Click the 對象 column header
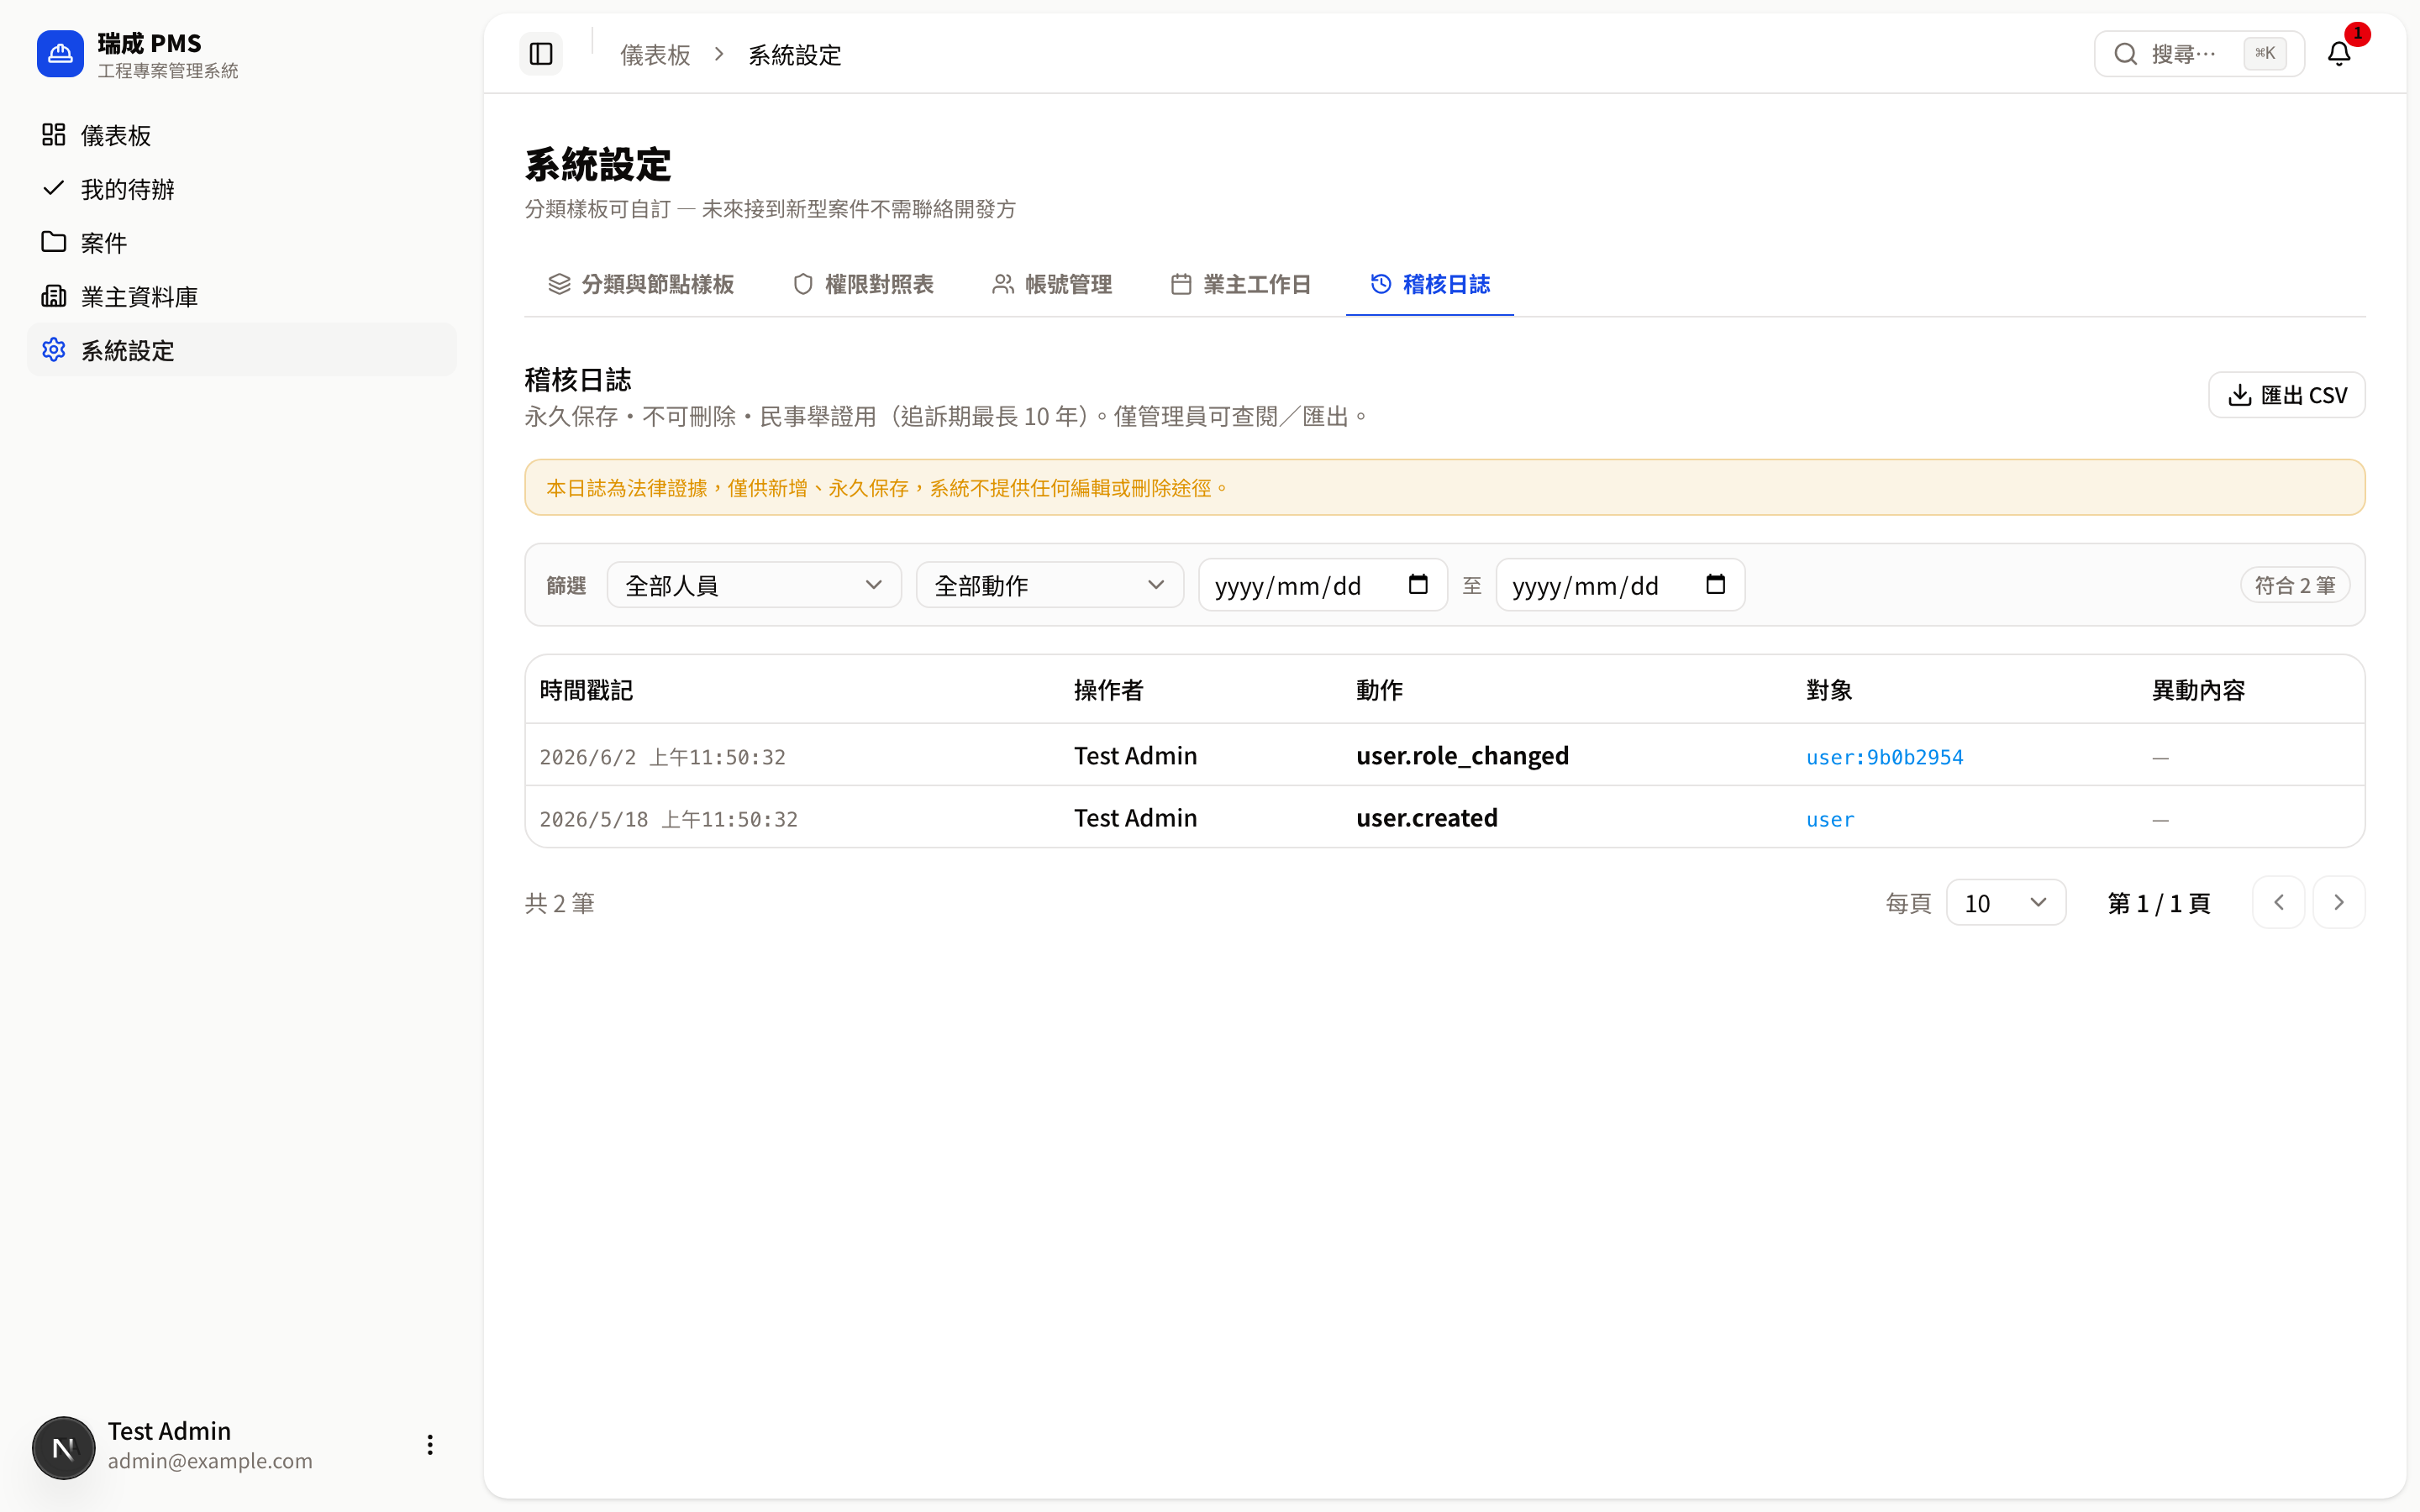This screenshot has height=1512, width=2420. click(x=1829, y=690)
